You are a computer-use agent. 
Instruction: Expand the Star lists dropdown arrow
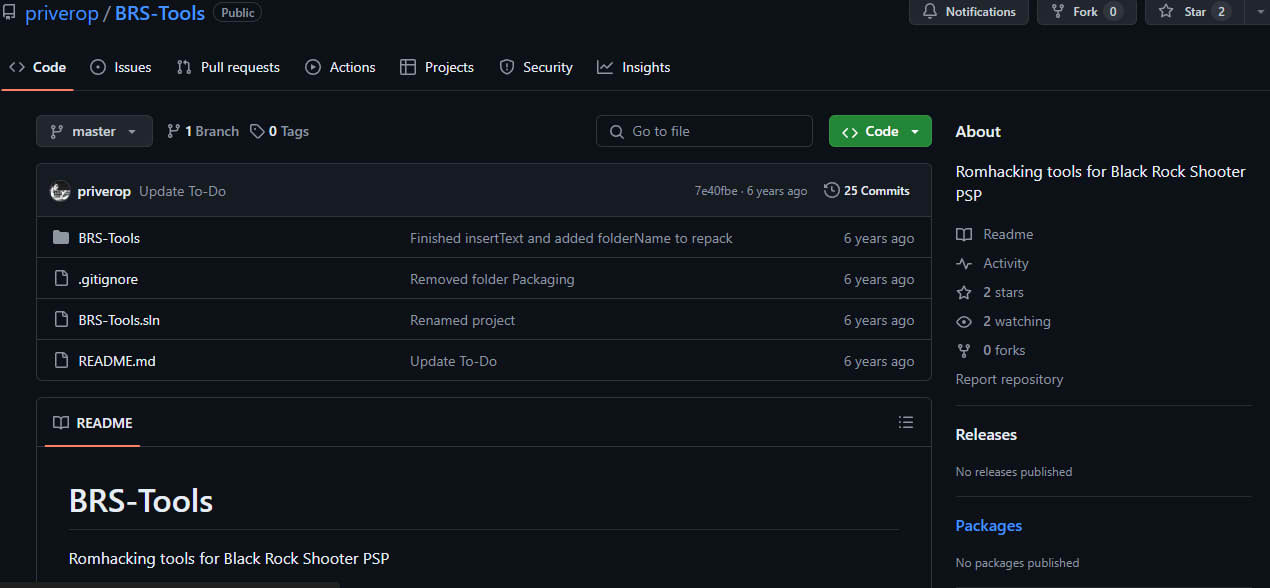1257,12
